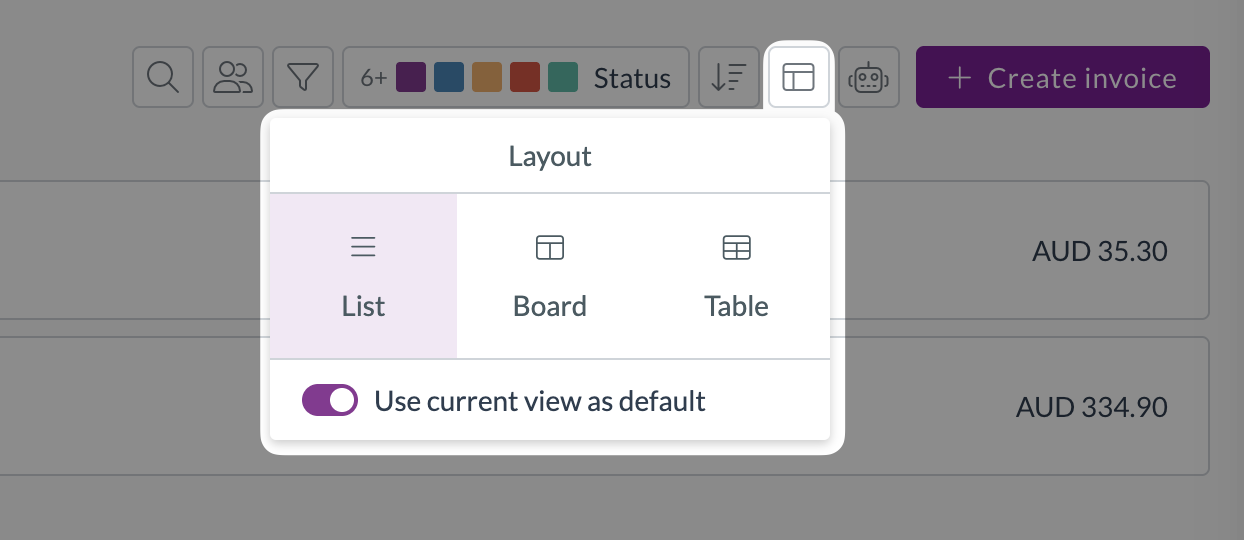Click the Board layout icon
The width and height of the screenshot is (1244, 540).
click(550, 247)
